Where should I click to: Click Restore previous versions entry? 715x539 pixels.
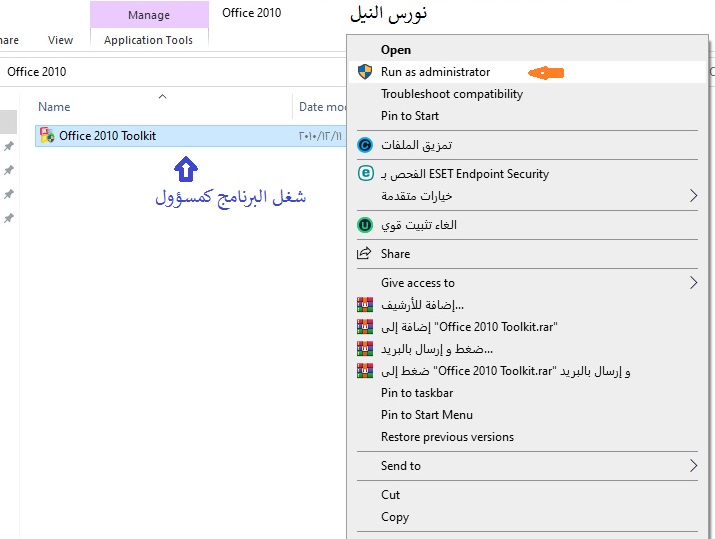pos(447,437)
